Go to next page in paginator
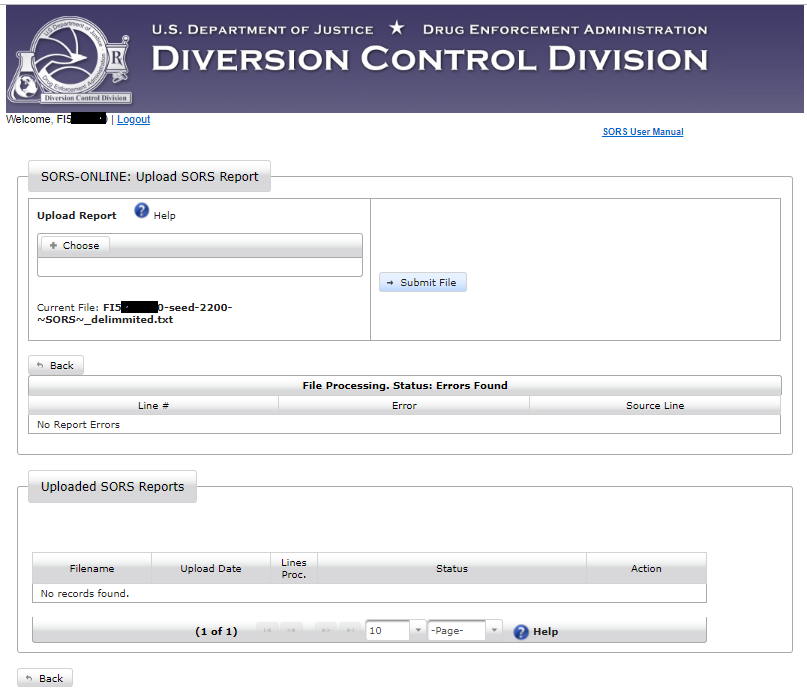 pos(326,631)
